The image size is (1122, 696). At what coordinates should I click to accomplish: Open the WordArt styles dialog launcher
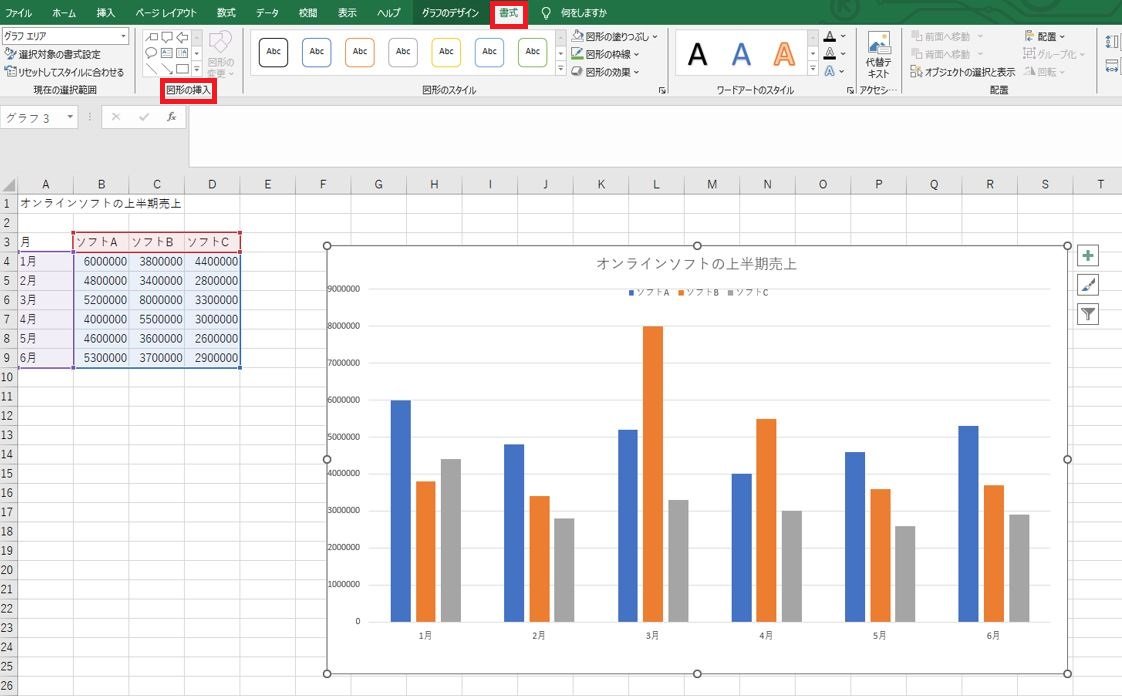click(850, 90)
